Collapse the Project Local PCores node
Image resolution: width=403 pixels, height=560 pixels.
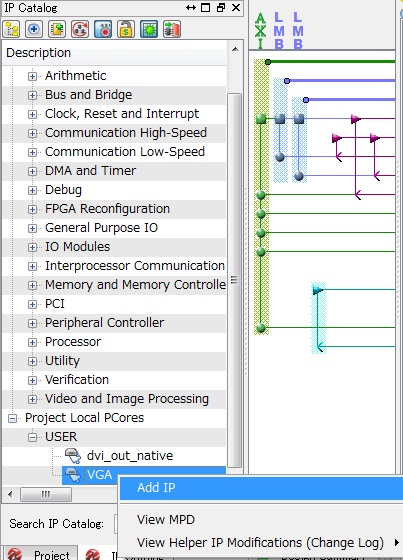coord(13,418)
